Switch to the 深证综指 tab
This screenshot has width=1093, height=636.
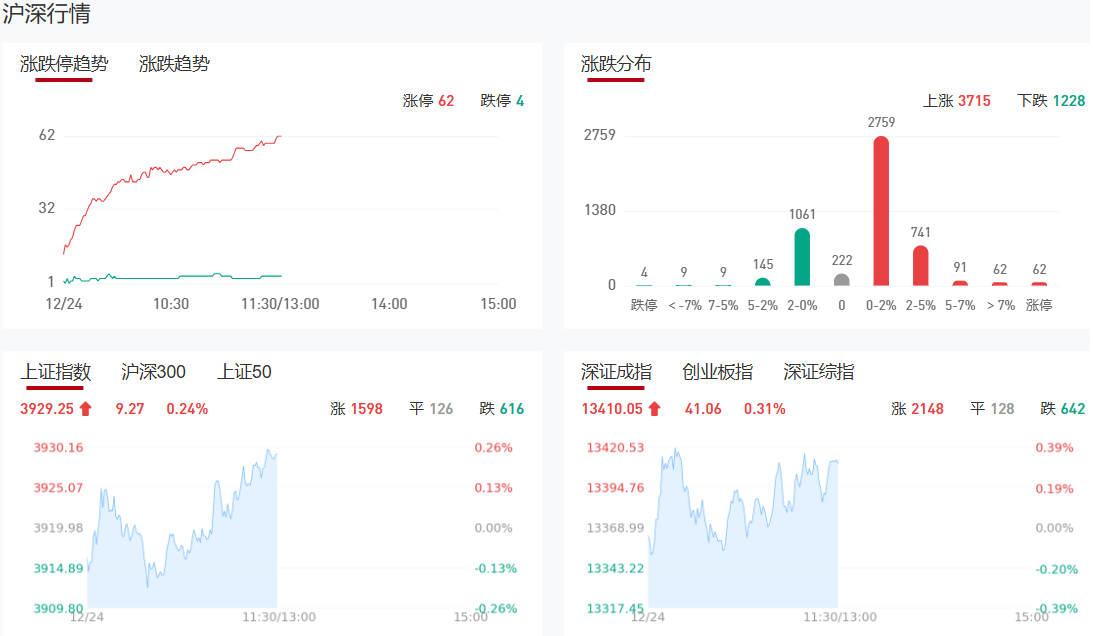(818, 372)
